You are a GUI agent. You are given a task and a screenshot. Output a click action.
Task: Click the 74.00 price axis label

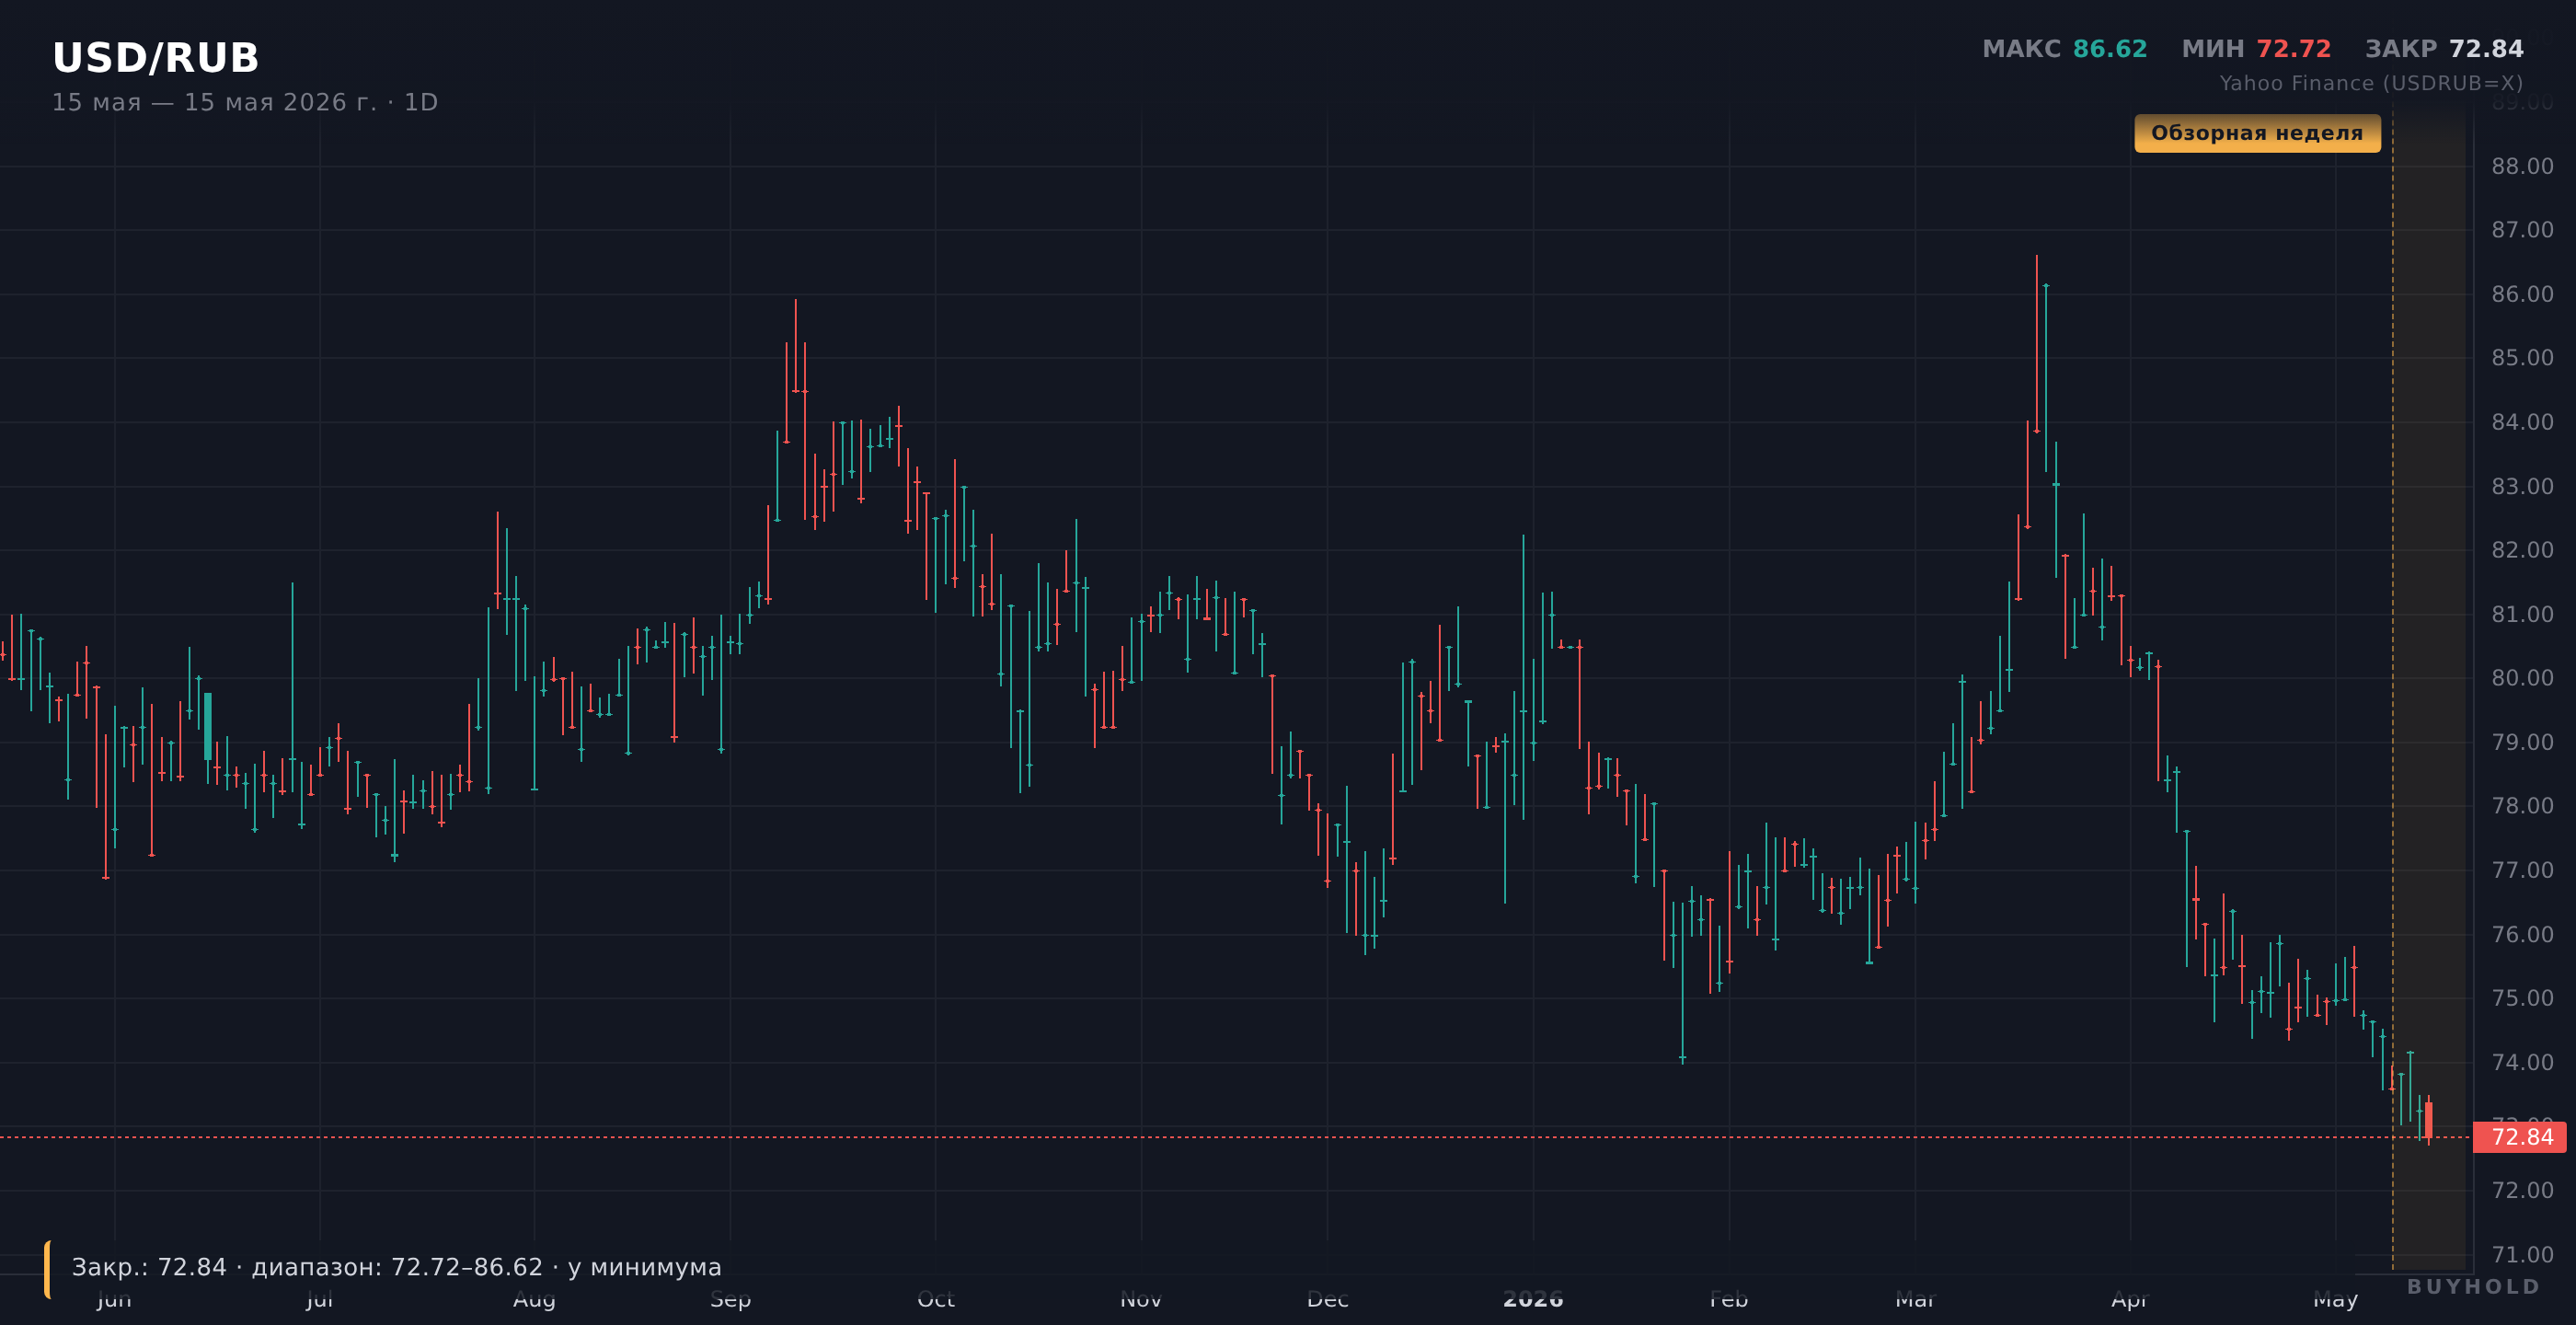tap(2522, 1062)
